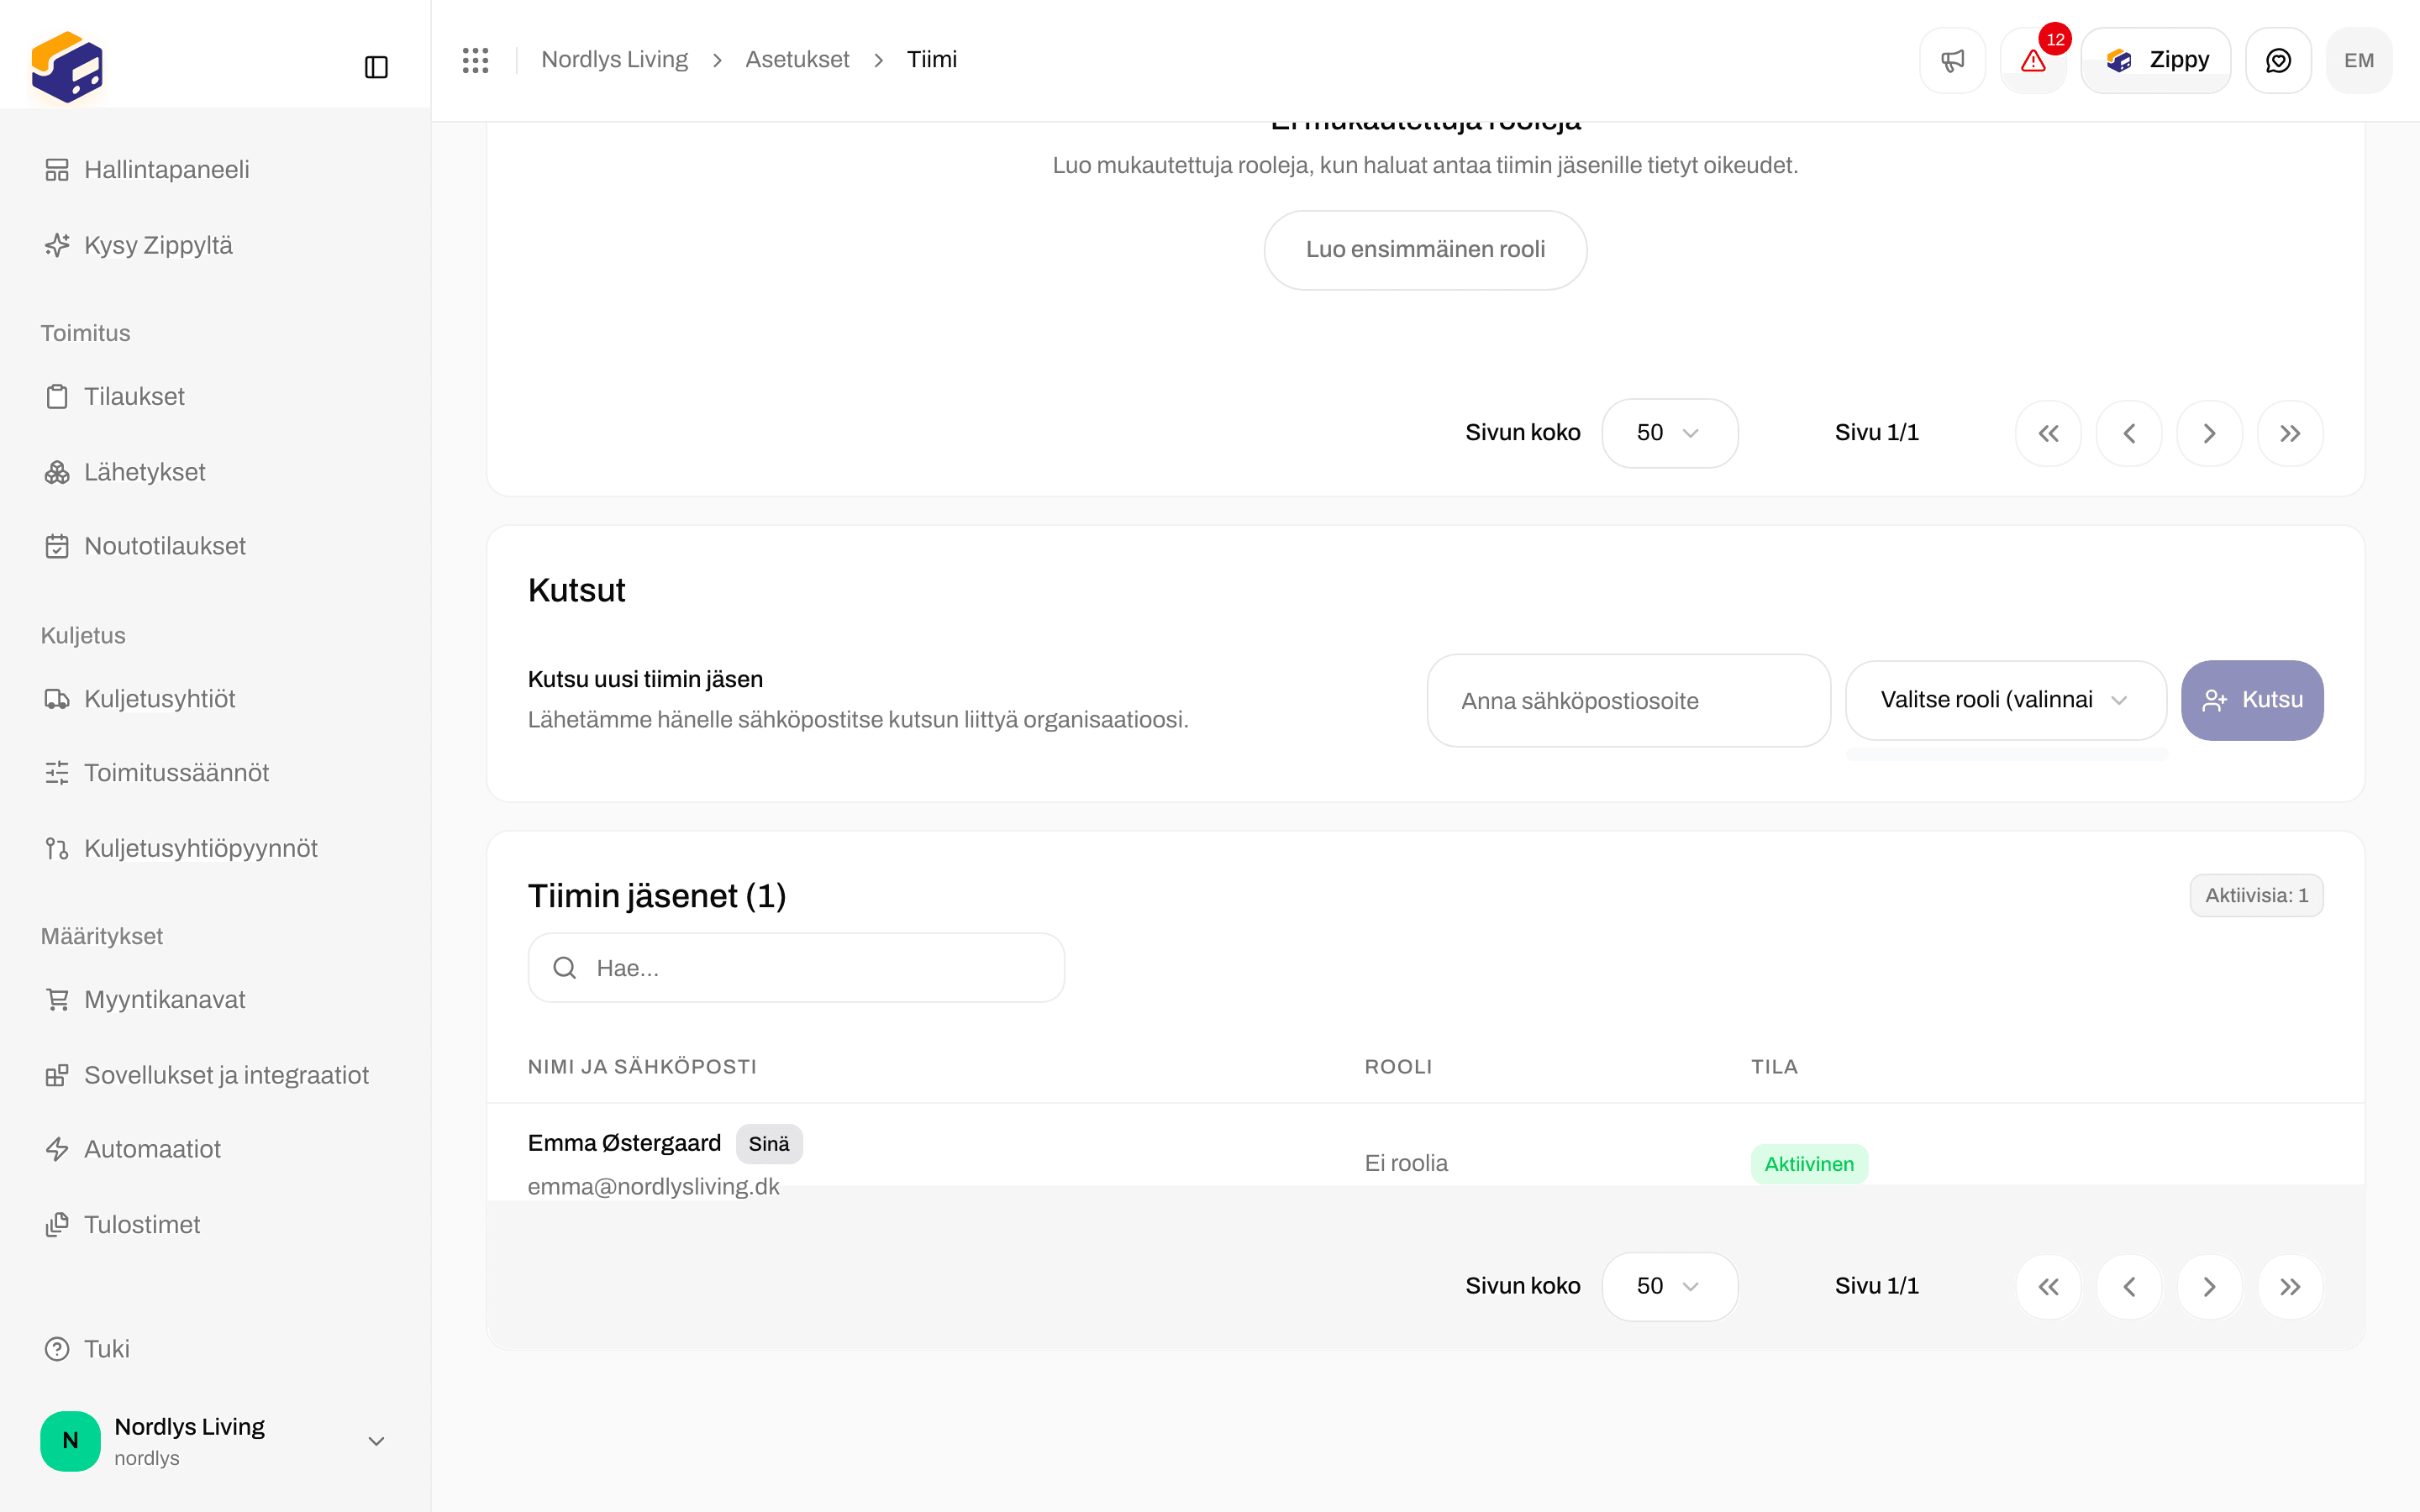This screenshot has height=1512, width=2420.
Task: Open Kysy Zippyltä assistant
Action: point(215,245)
